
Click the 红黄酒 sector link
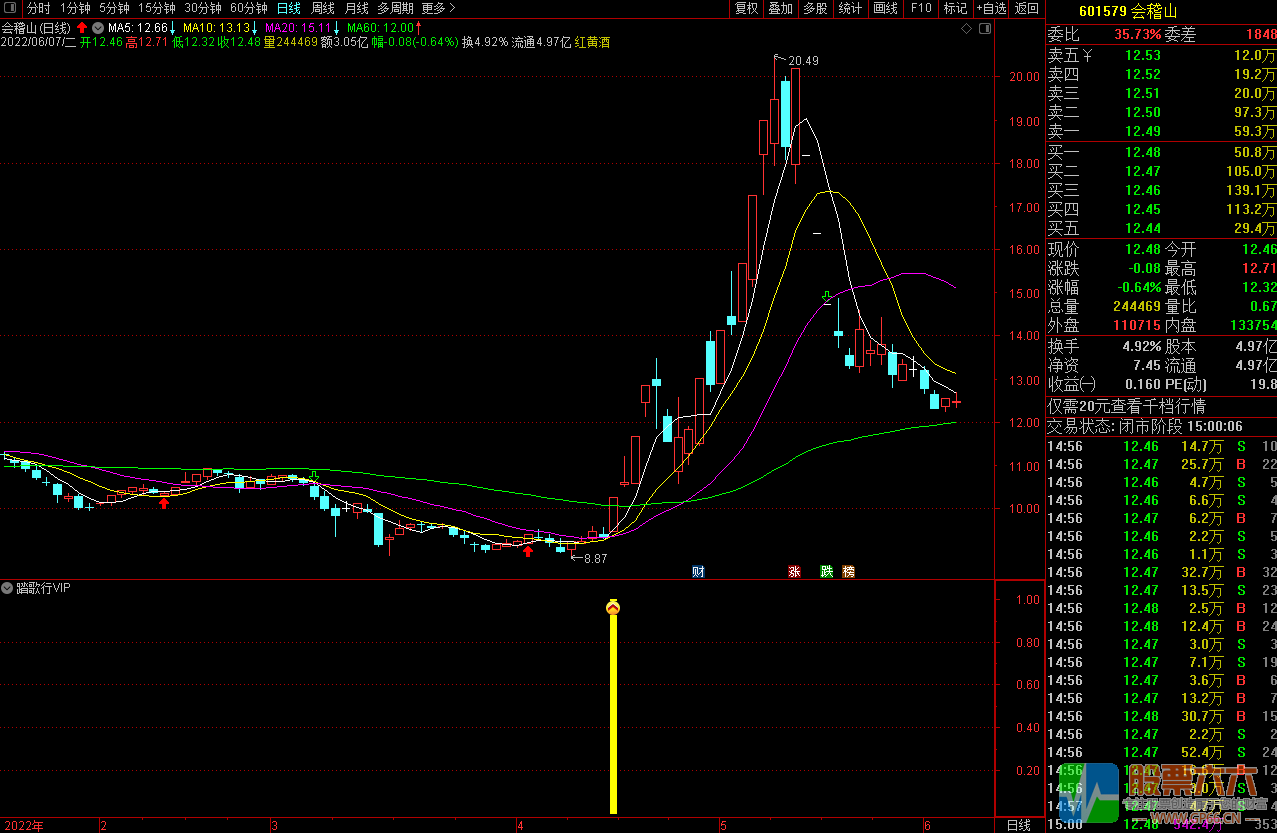pos(592,43)
